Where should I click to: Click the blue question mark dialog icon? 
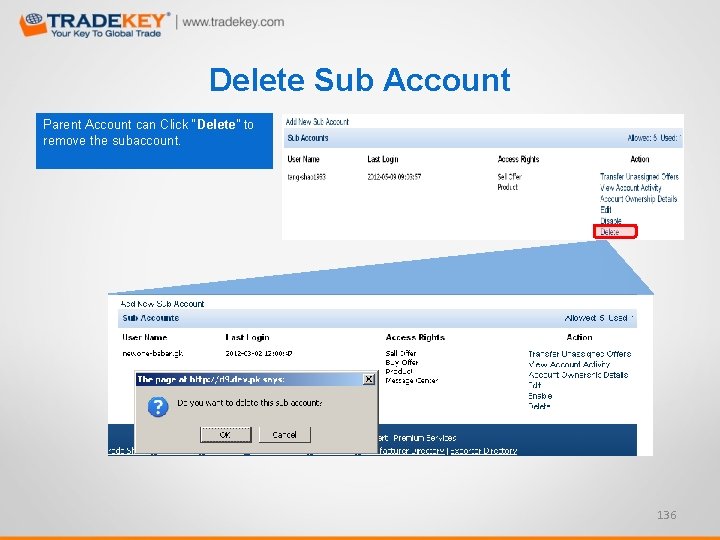[158, 406]
